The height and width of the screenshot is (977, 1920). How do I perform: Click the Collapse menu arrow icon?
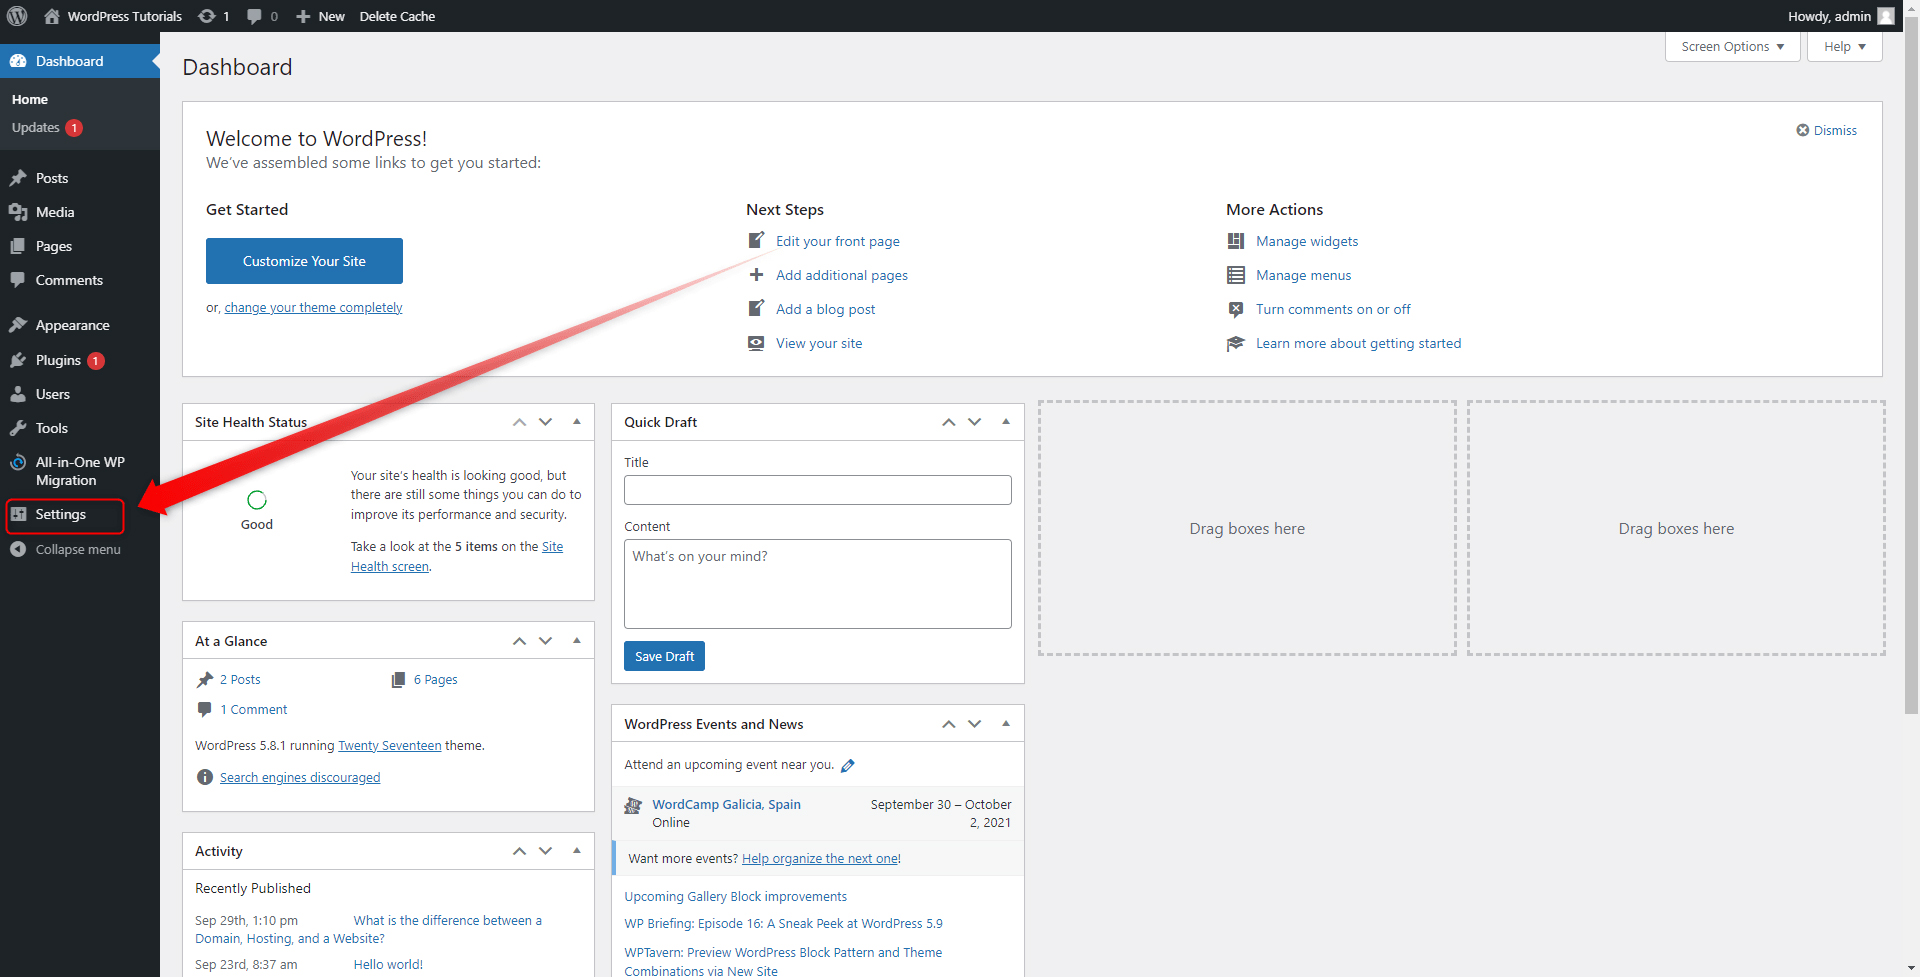(x=18, y=549)
